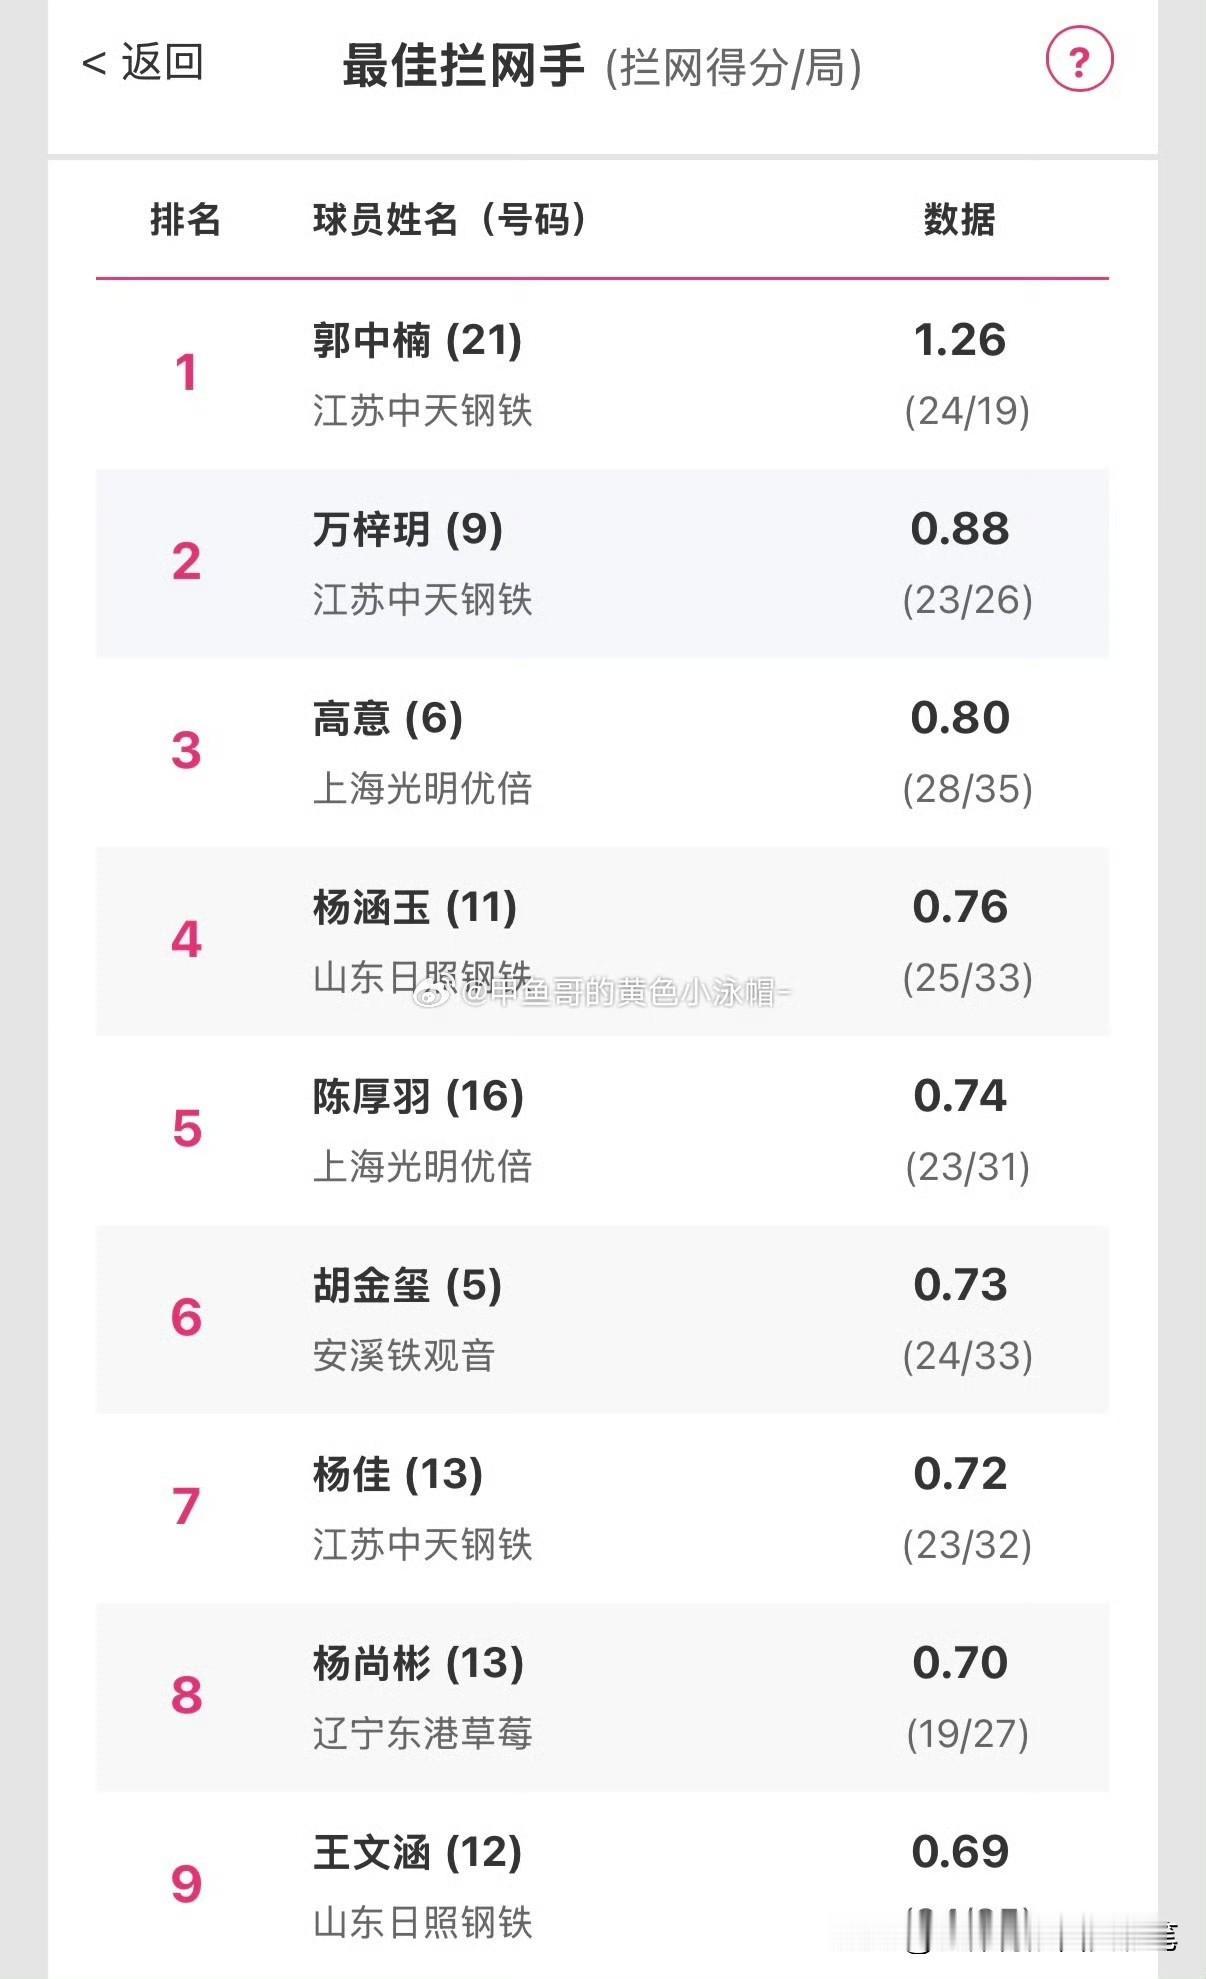Open 万梓玥 (9) player entry

coord(602,563)
